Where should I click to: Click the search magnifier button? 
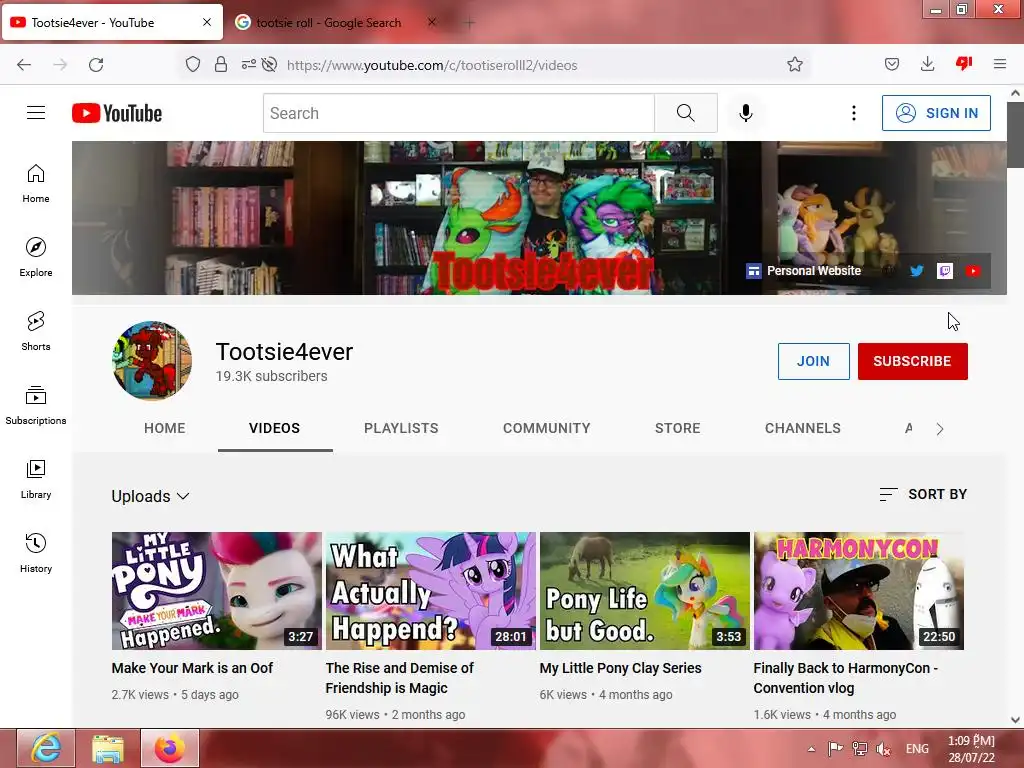686,113
